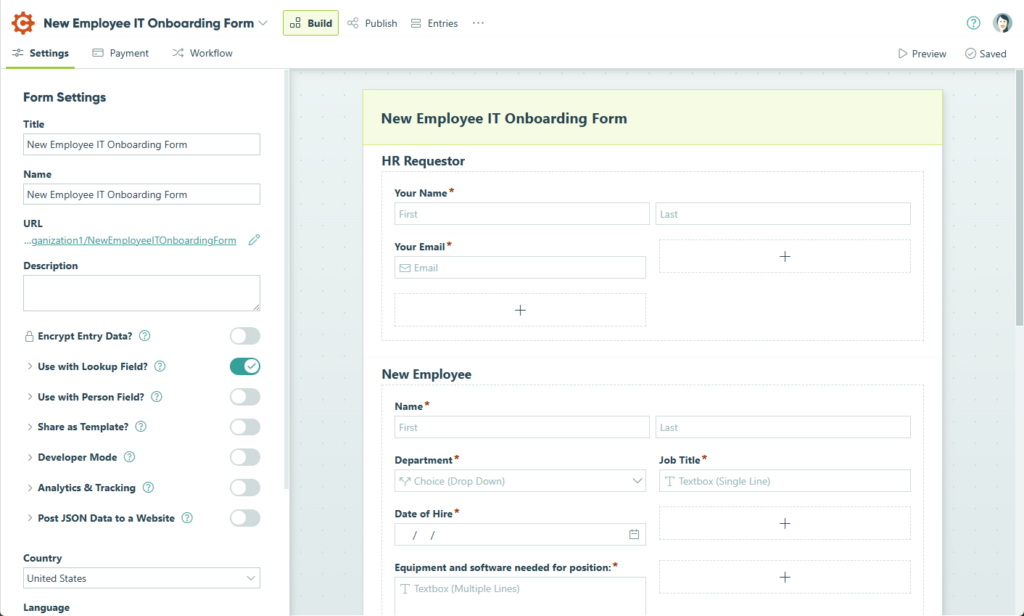
Task: Open the Department choice dropdown
Action: tap(520, 481)
